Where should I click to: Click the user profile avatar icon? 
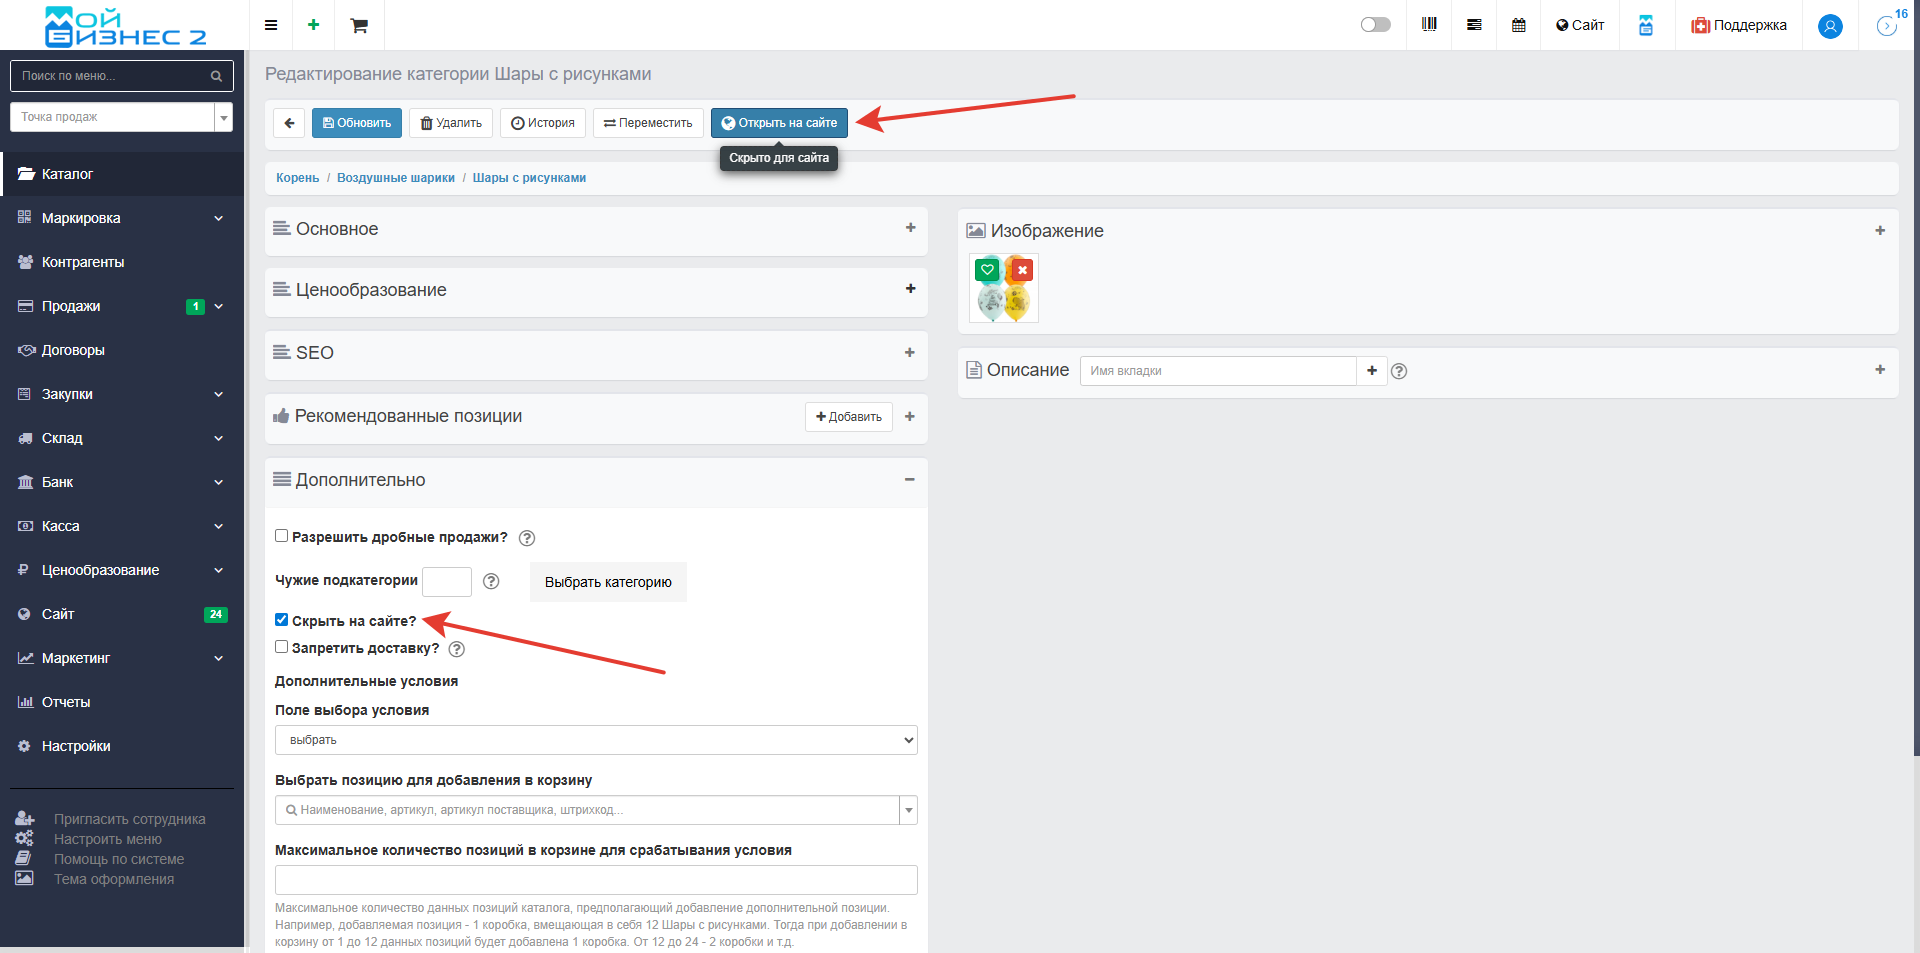[1830, 26]
